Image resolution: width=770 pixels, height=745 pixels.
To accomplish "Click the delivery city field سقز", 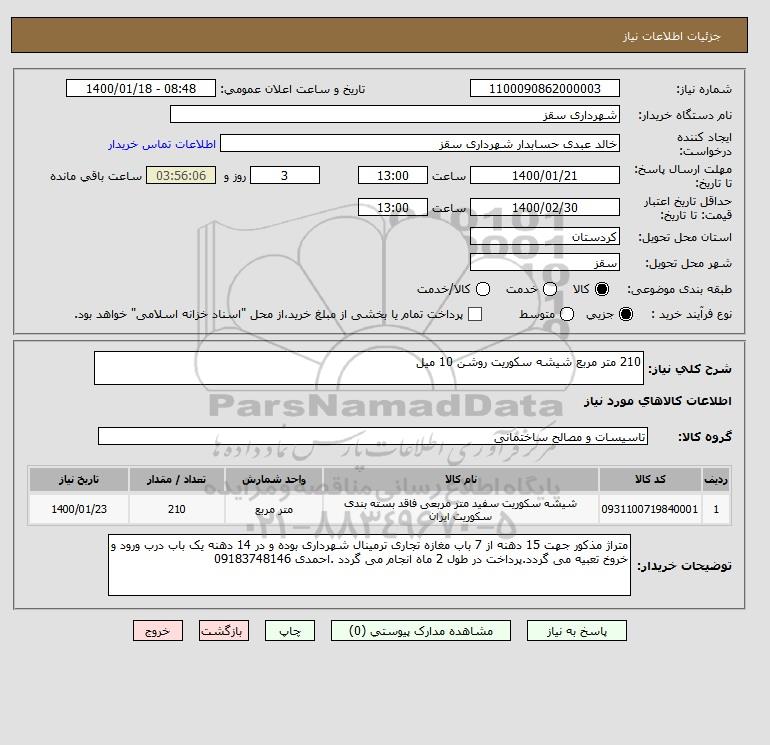I will click(545, 262).
